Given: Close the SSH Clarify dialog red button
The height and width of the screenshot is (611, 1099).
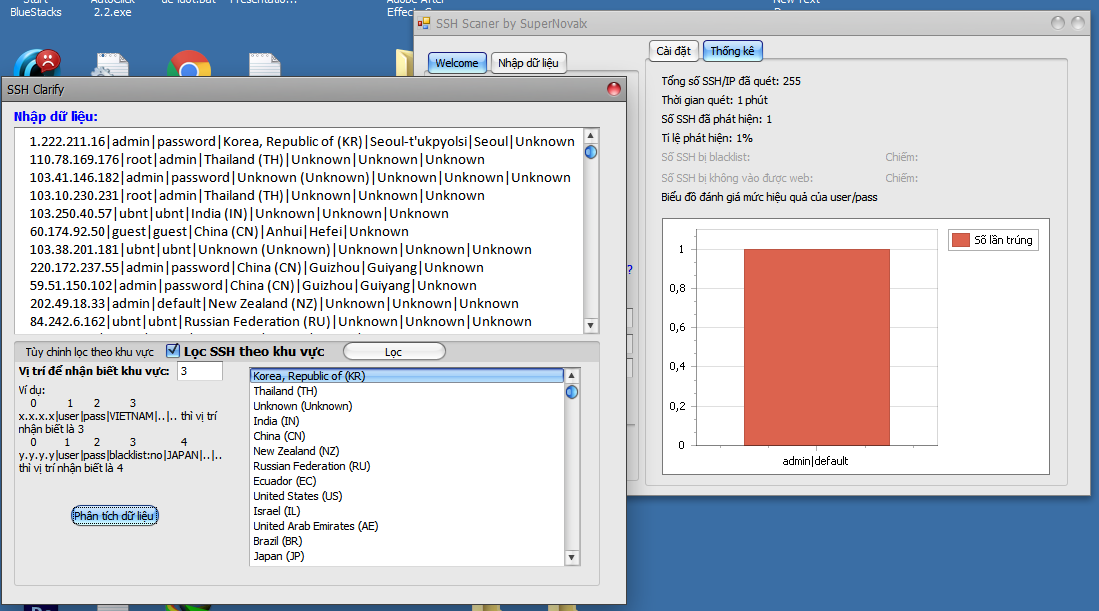Looking at the screenshot, I should (614, 89).
